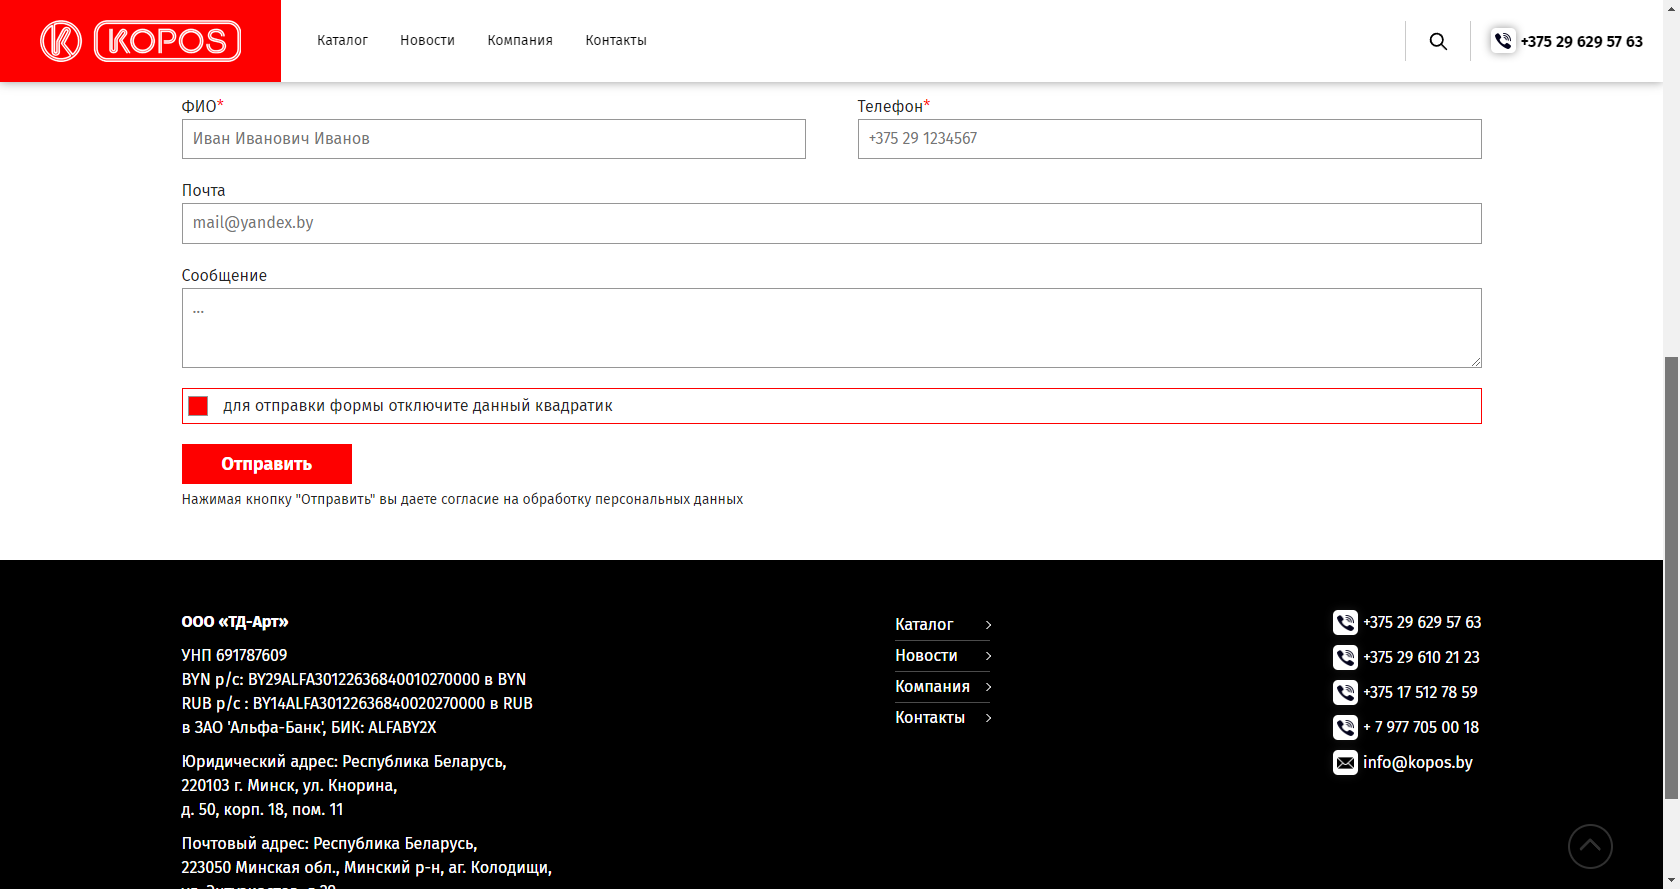Click the ООО «ТД-Арт» company name text

235,622
